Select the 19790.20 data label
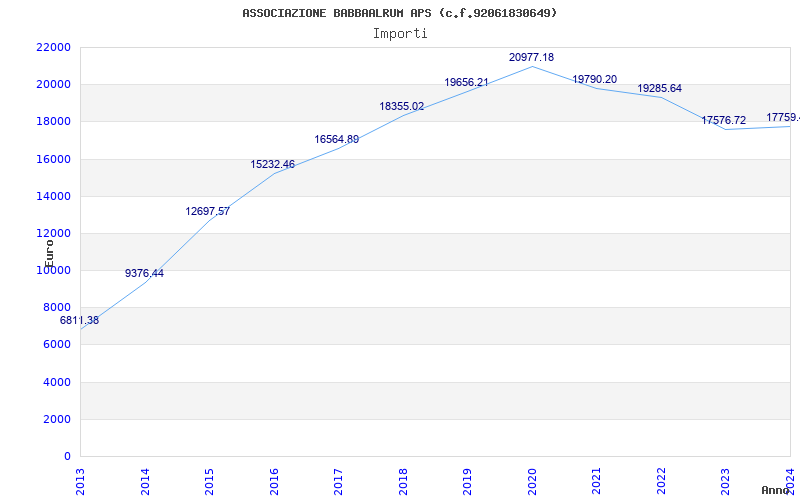Image resolution: width=800 pixels, height=500 pixels. tap(594, 79)
